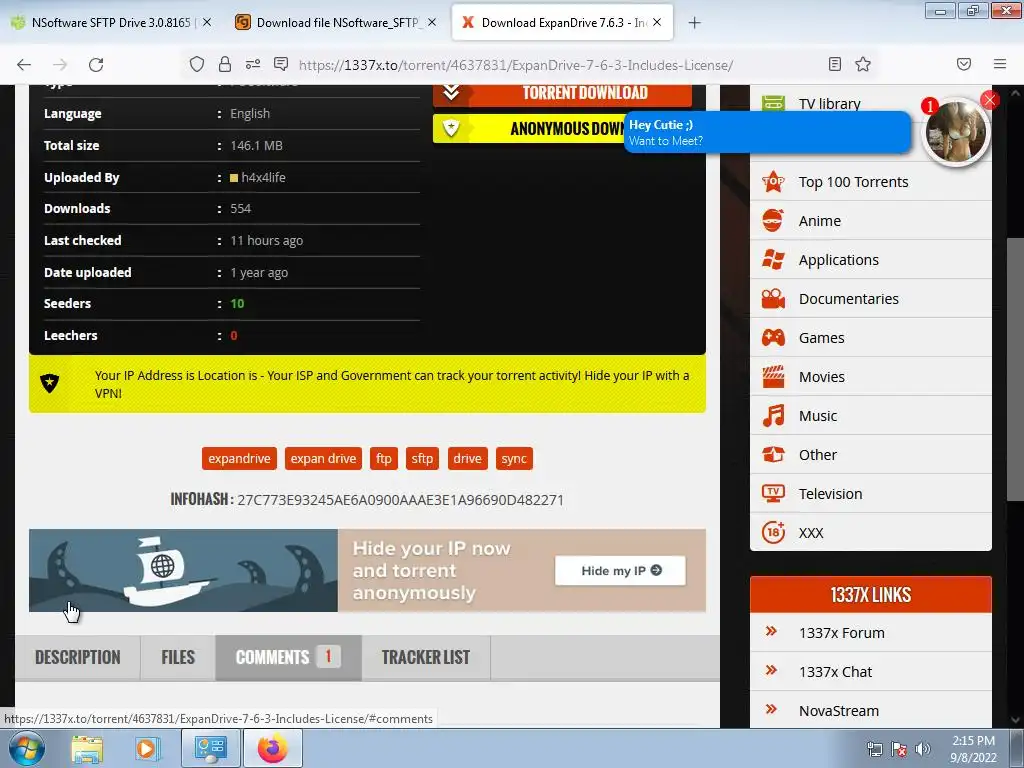
Task: Go back to previous page
Action: [x=24, y=64]
